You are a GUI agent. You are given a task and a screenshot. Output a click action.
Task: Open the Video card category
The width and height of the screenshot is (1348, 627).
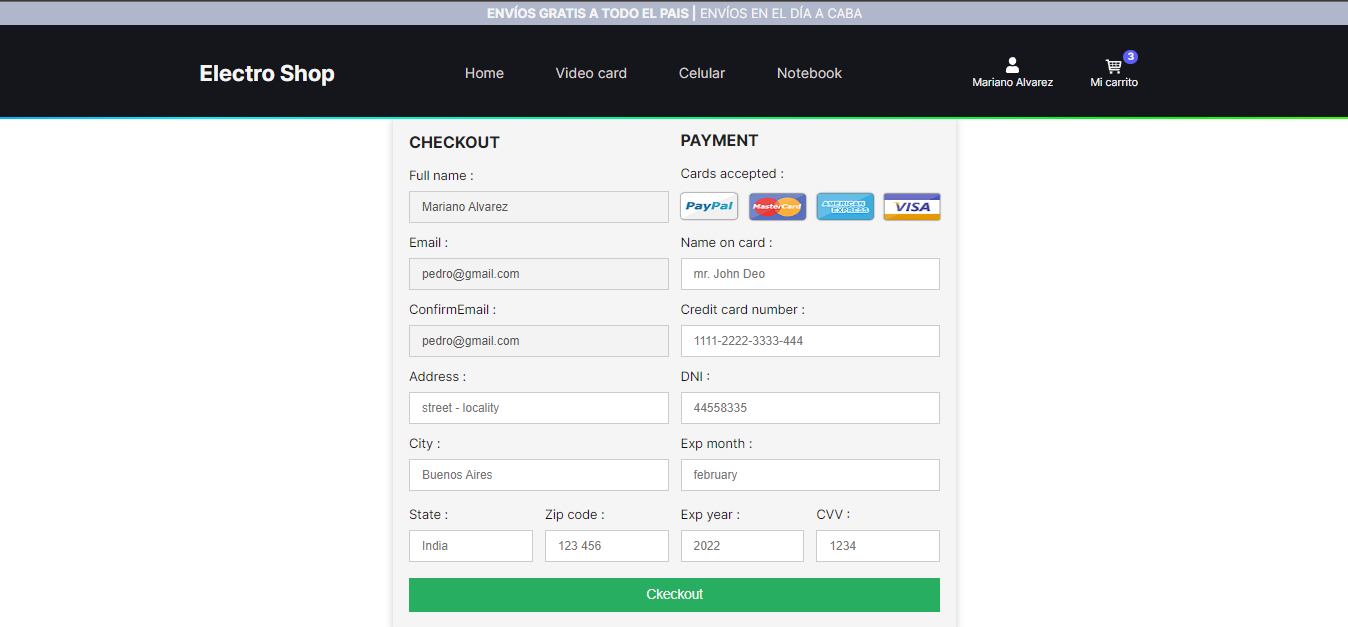coord(590,73)
